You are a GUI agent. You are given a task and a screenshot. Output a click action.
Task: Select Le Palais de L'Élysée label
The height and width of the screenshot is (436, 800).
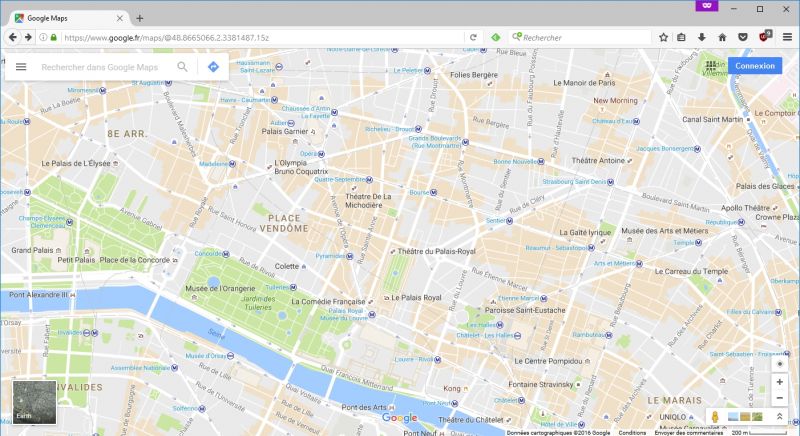click(x=76, y=163)
